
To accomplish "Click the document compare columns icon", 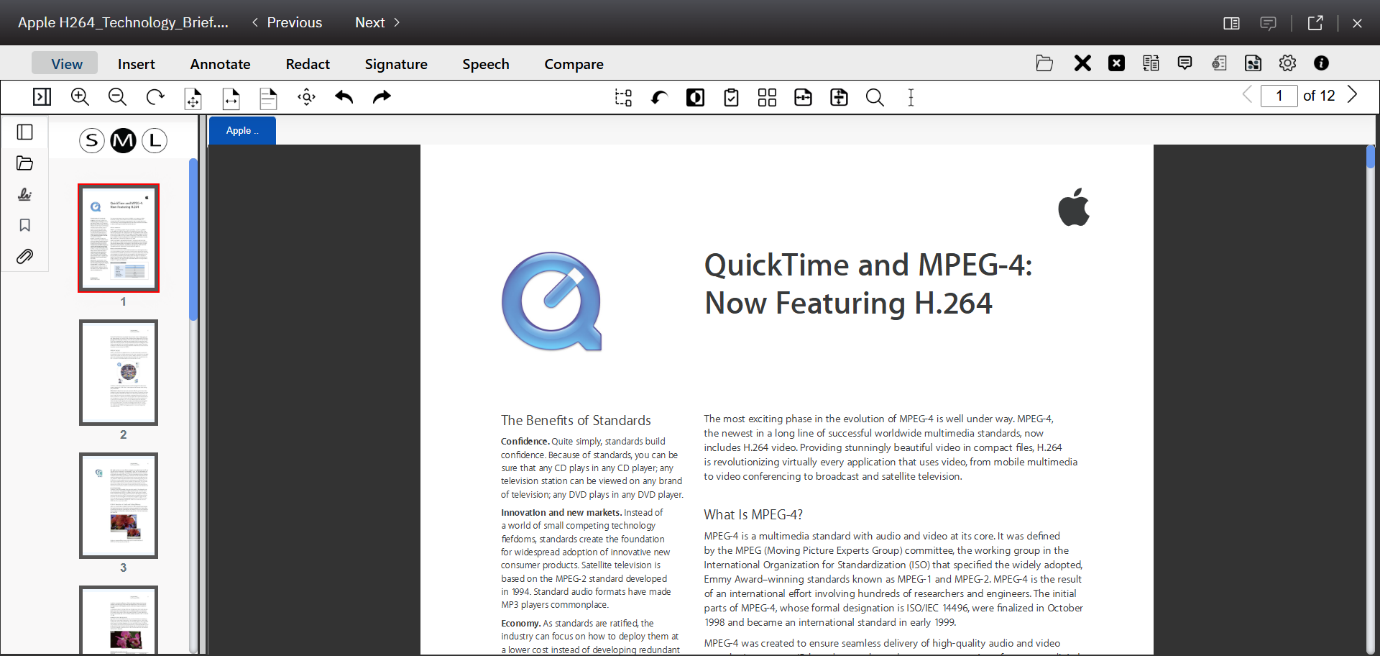I will pos(1151,63).
